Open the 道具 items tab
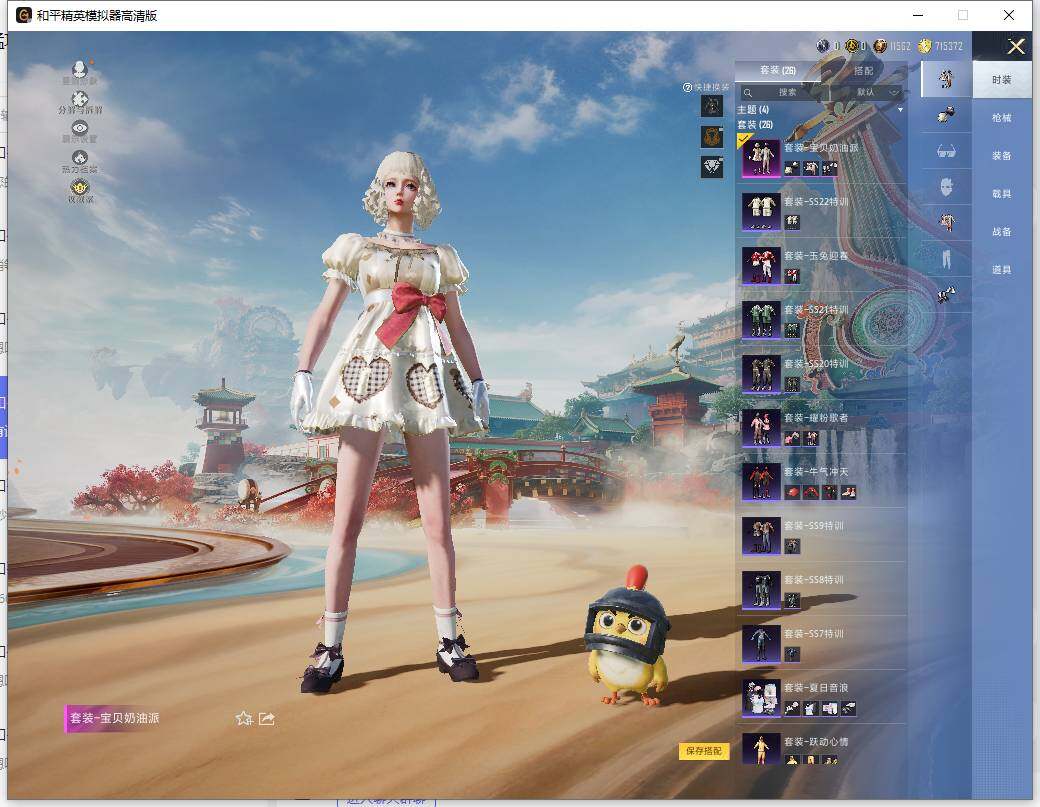The width and height of the screenshot is (1040, 807). 1002,270
